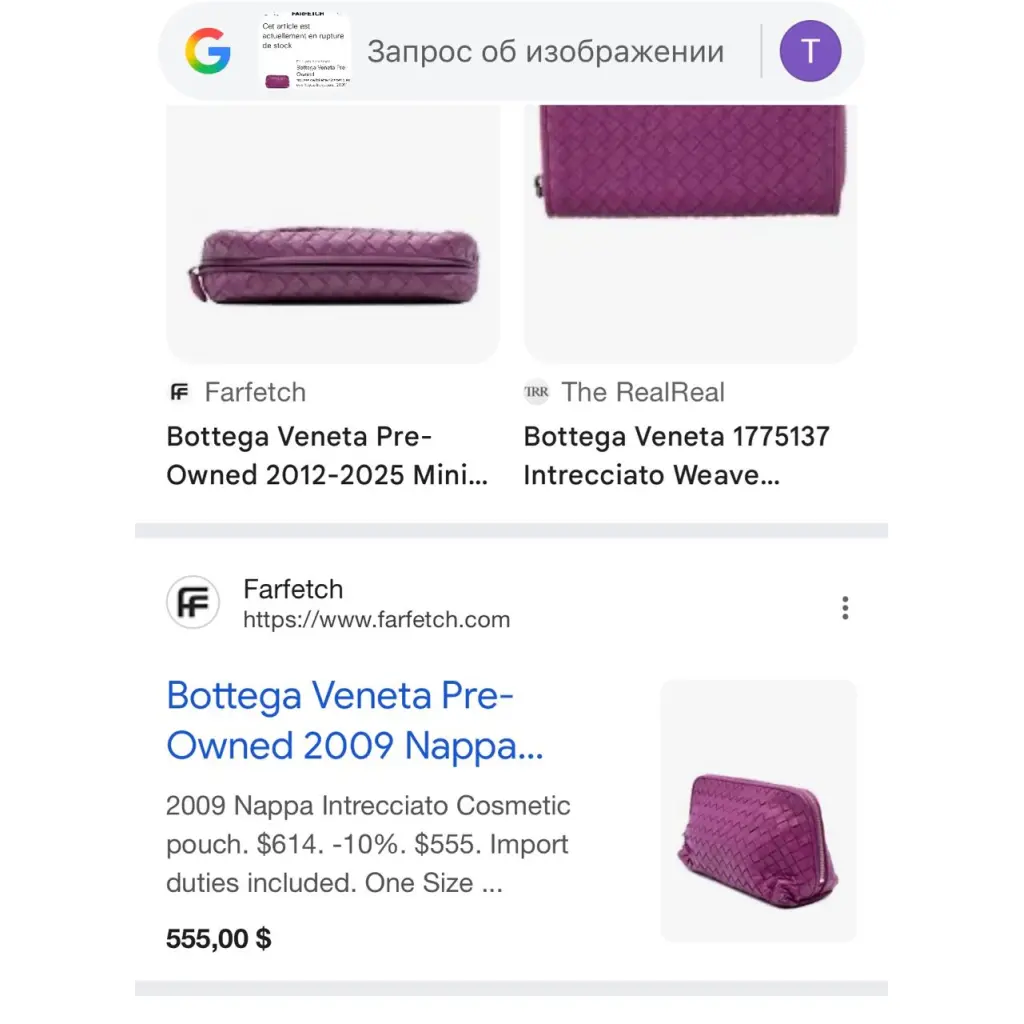Tap the Google logo icon
Screen dimensions: 1024x1024
pyautogui.click(x=208, y=52)
